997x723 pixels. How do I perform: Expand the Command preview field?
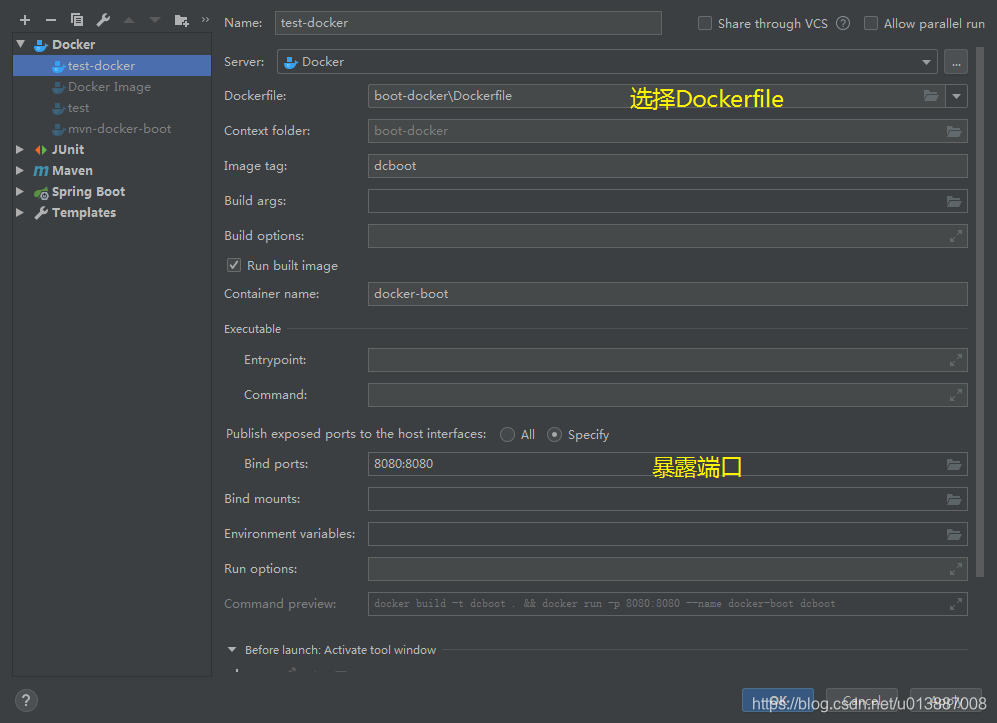pos(955,604)
